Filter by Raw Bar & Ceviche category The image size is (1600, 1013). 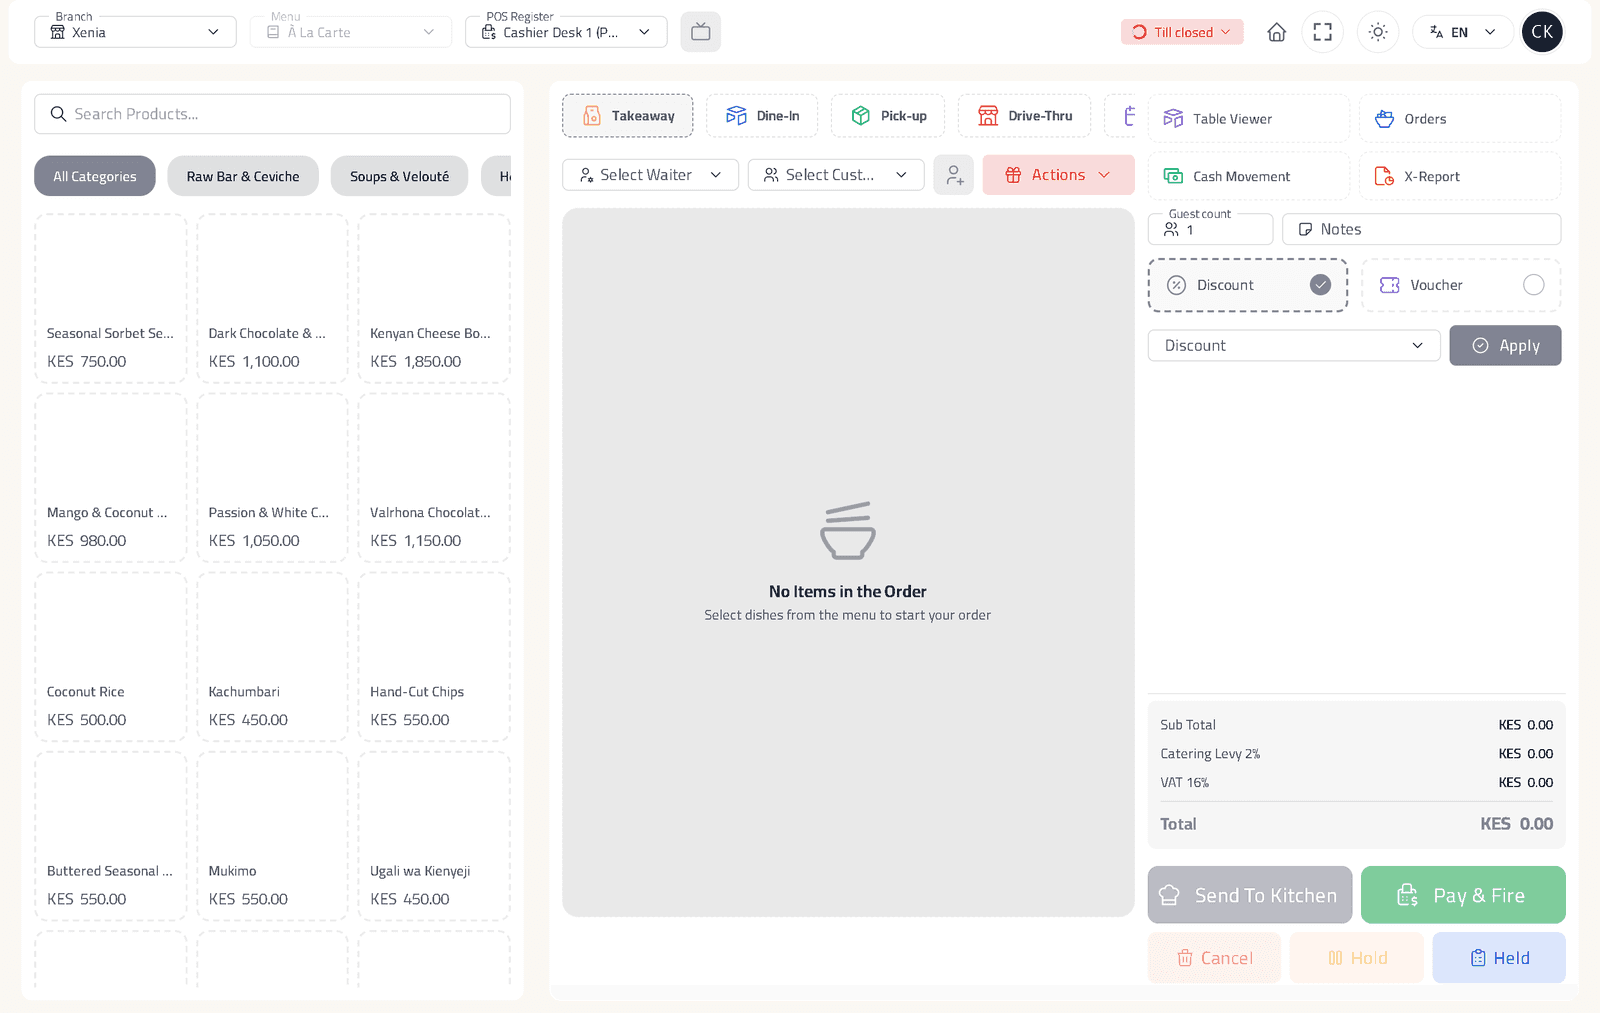[243, 176]
